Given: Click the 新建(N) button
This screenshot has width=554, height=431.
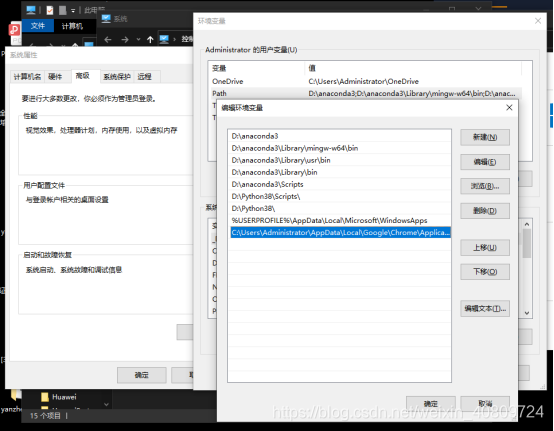Looking at the screenshot, I should (x=485, y=137).
